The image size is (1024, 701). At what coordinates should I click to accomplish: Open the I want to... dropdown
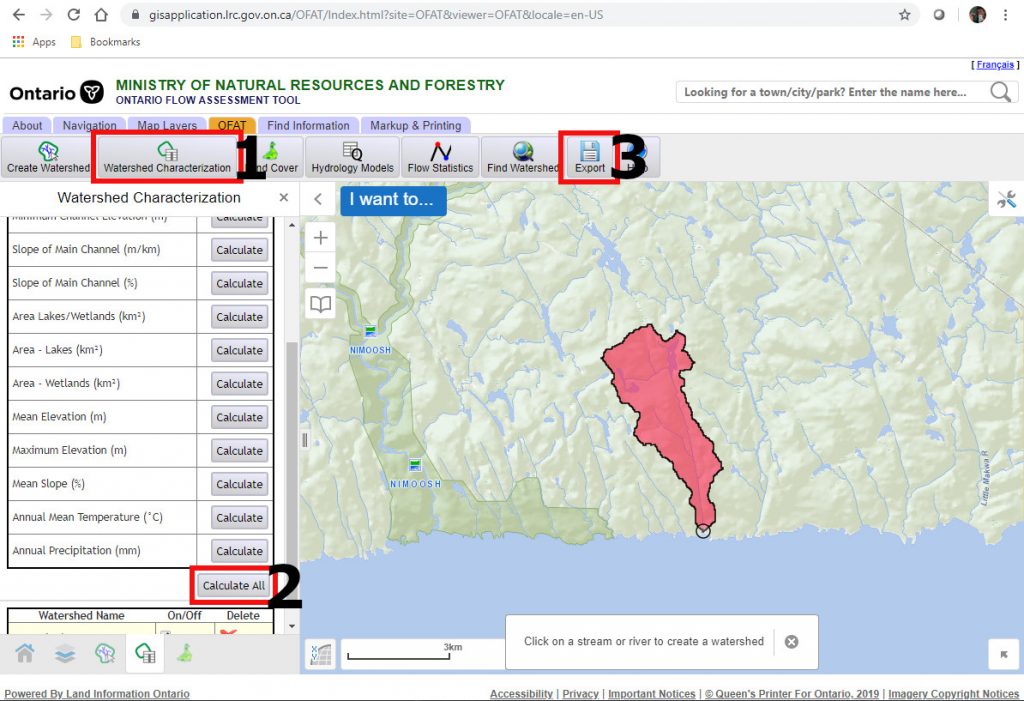tap(392, 200)
